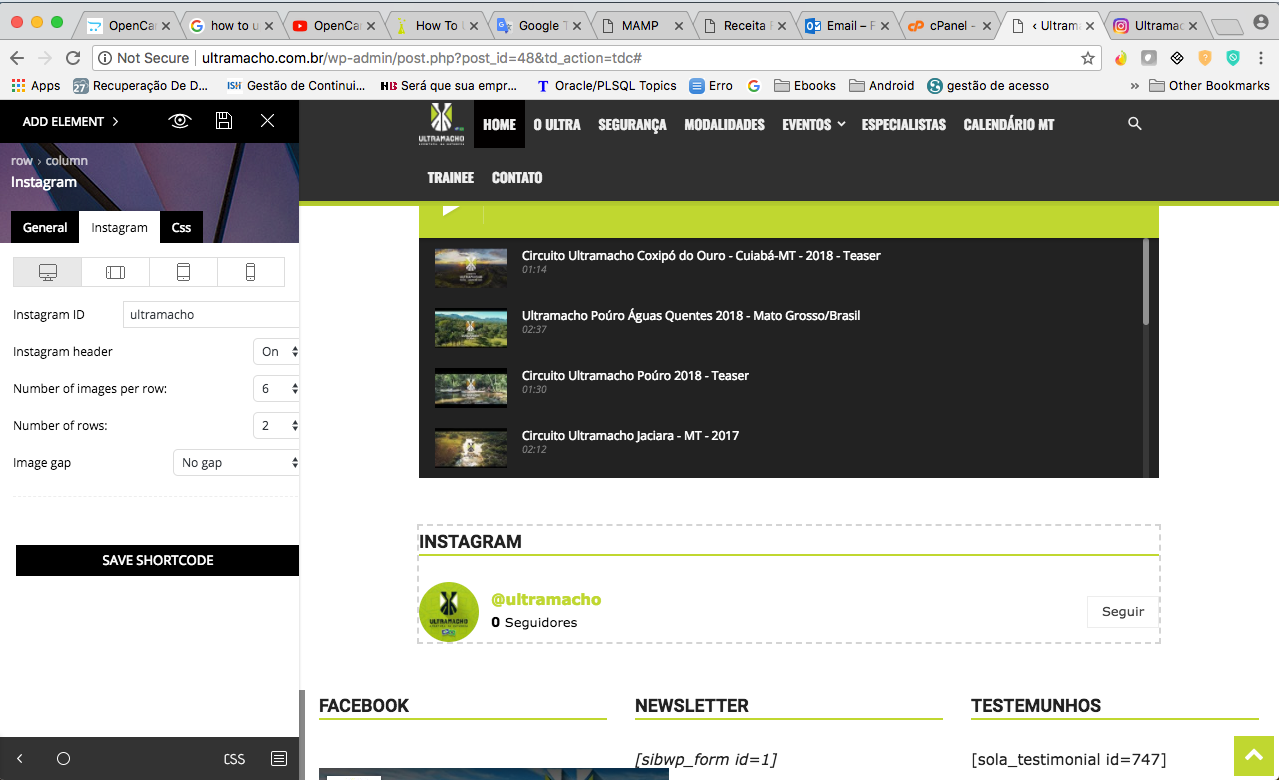Open Instagram header On dropdown
Image resolution: width=1279 pixels, height=780 pixels.
[x=277, y=351]
